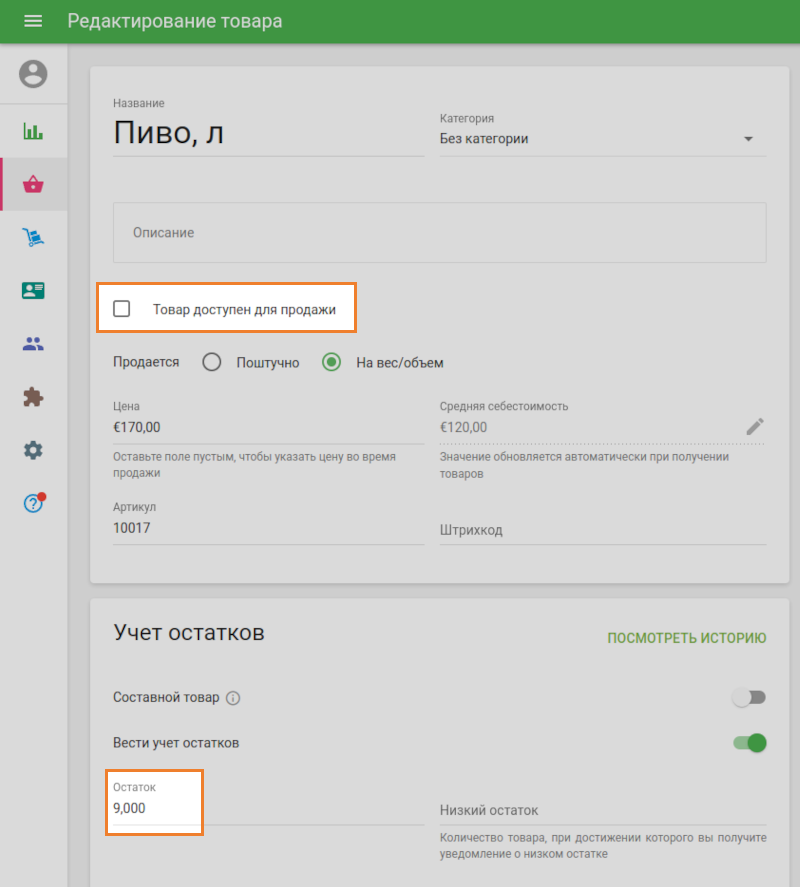Viewport: 800px width, 887px height.
Task: Click the Штрихкод input field
Action: coord(602,530)
